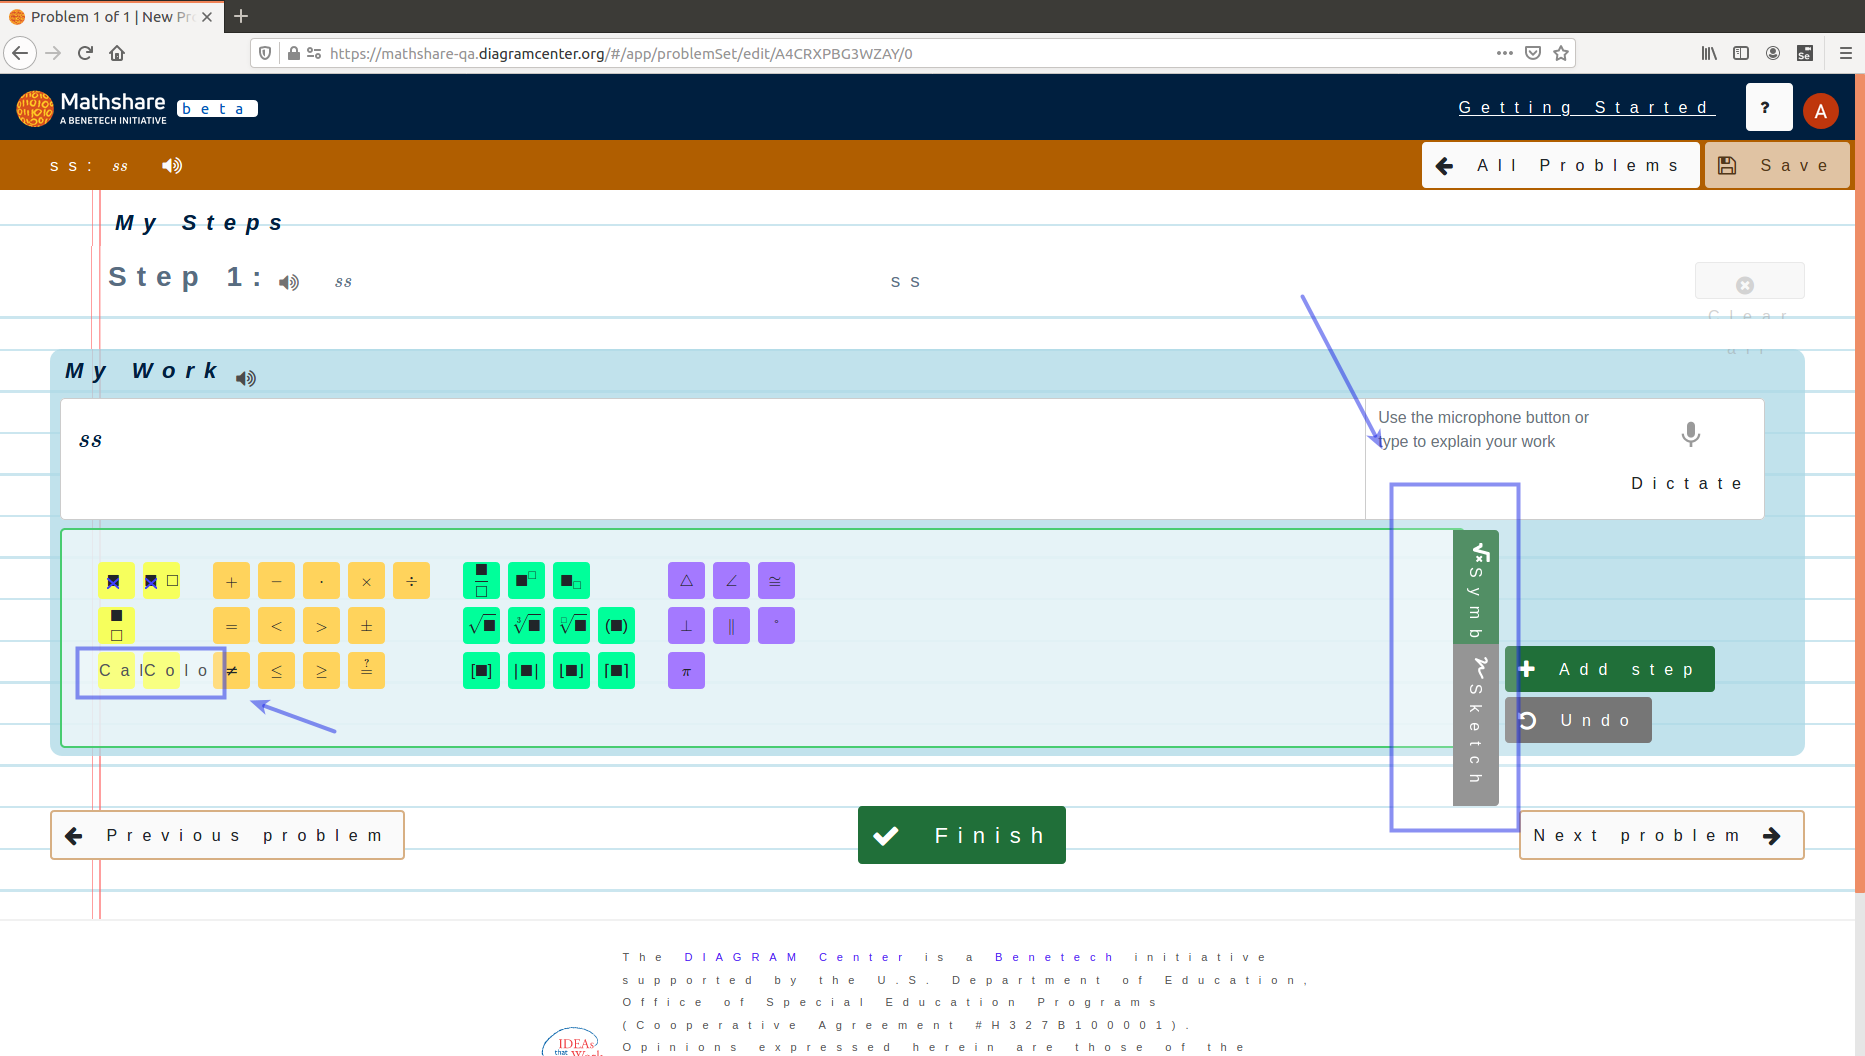Insert the parallel lines symbol
The height and width of the screenshot is (1056, 1865).
(x=731, y=625)
